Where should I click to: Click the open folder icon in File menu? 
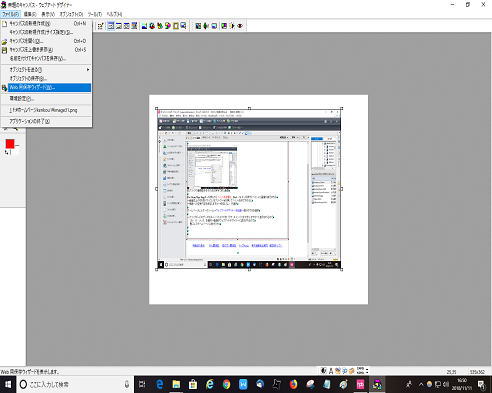(x=4, y=41)
